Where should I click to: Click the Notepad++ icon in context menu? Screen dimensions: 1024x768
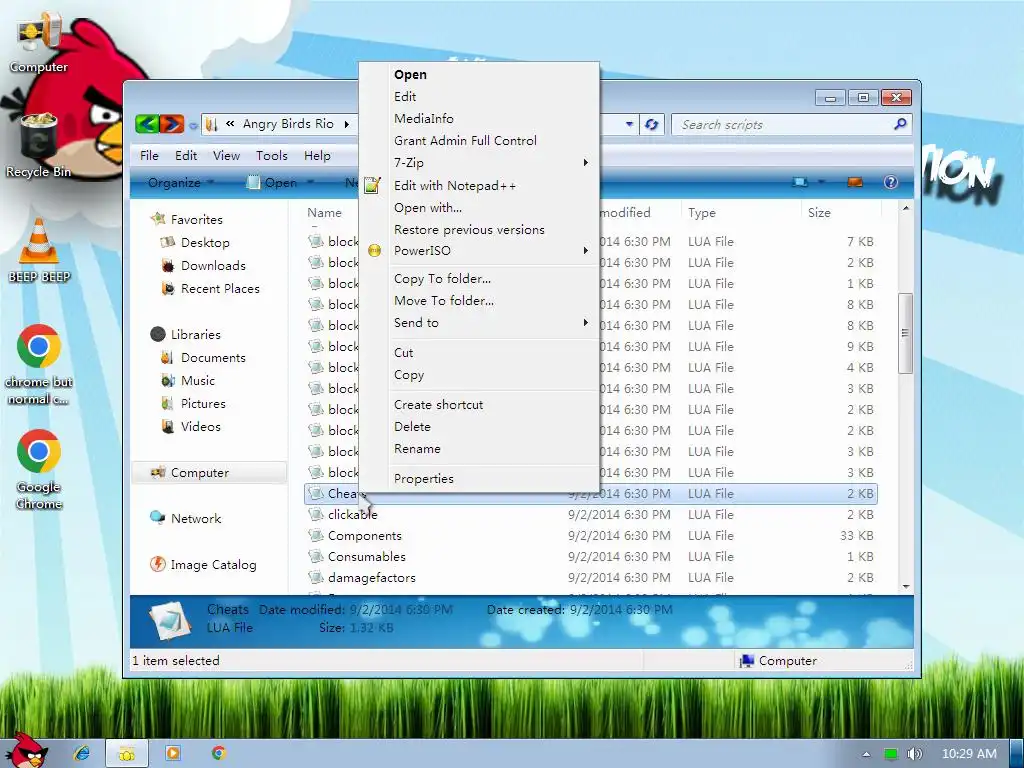372,185
